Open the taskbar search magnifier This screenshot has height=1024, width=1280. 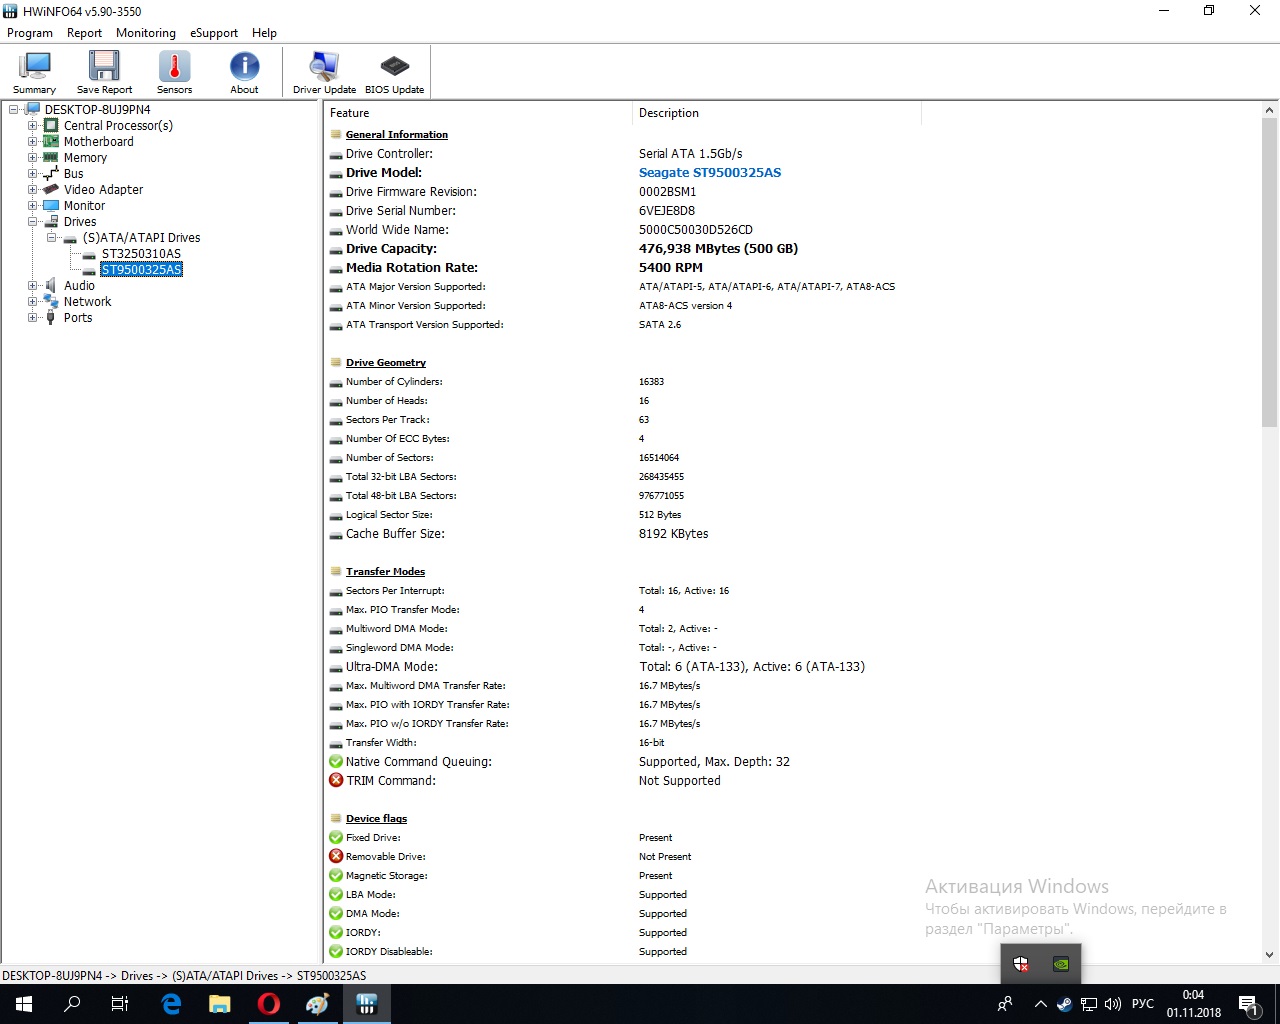click(x=72, y=1004)
